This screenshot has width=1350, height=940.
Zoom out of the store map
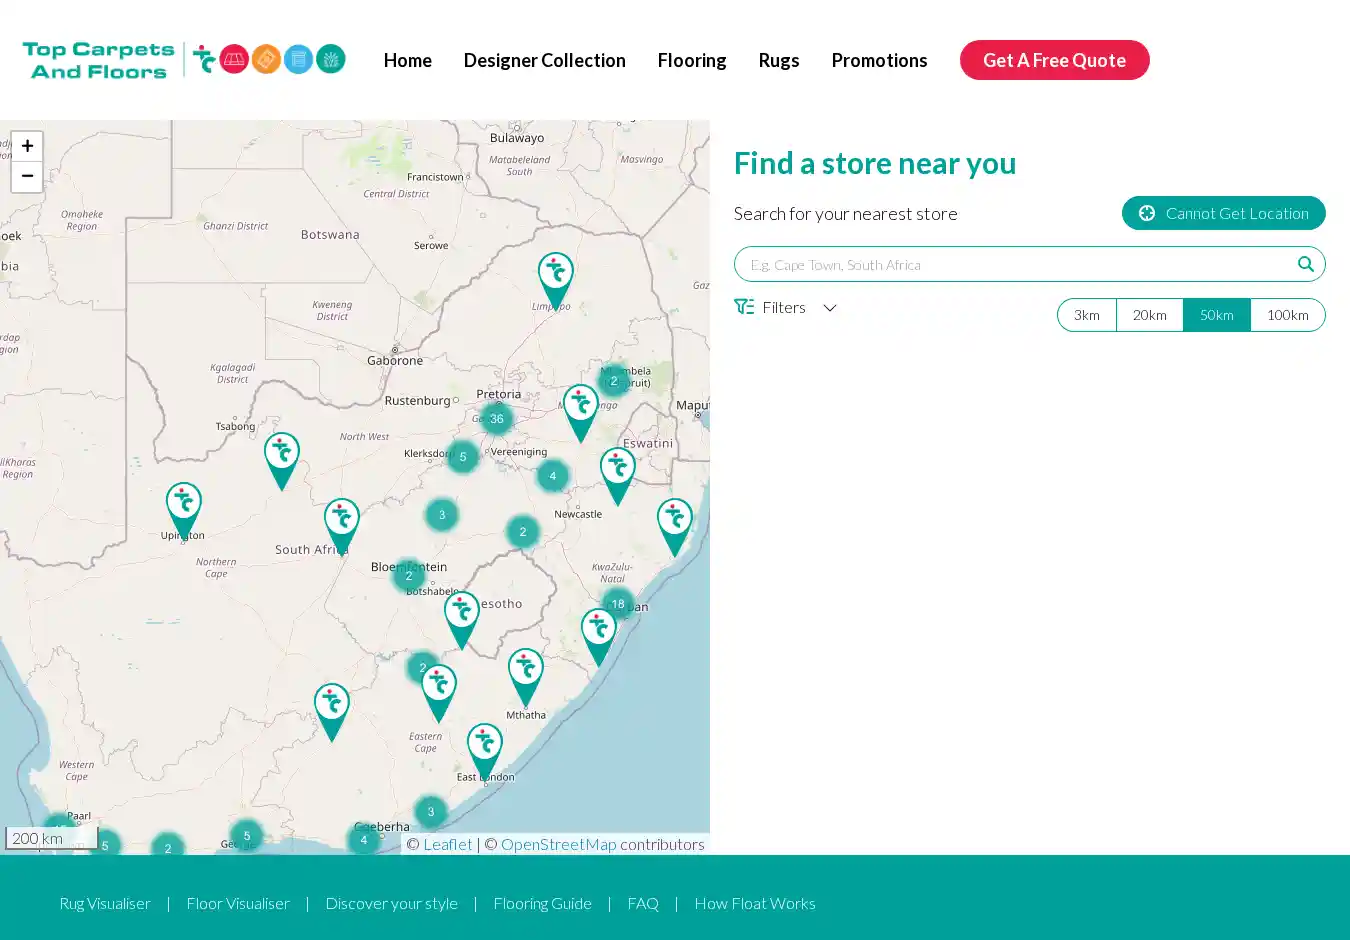(27, 176)
